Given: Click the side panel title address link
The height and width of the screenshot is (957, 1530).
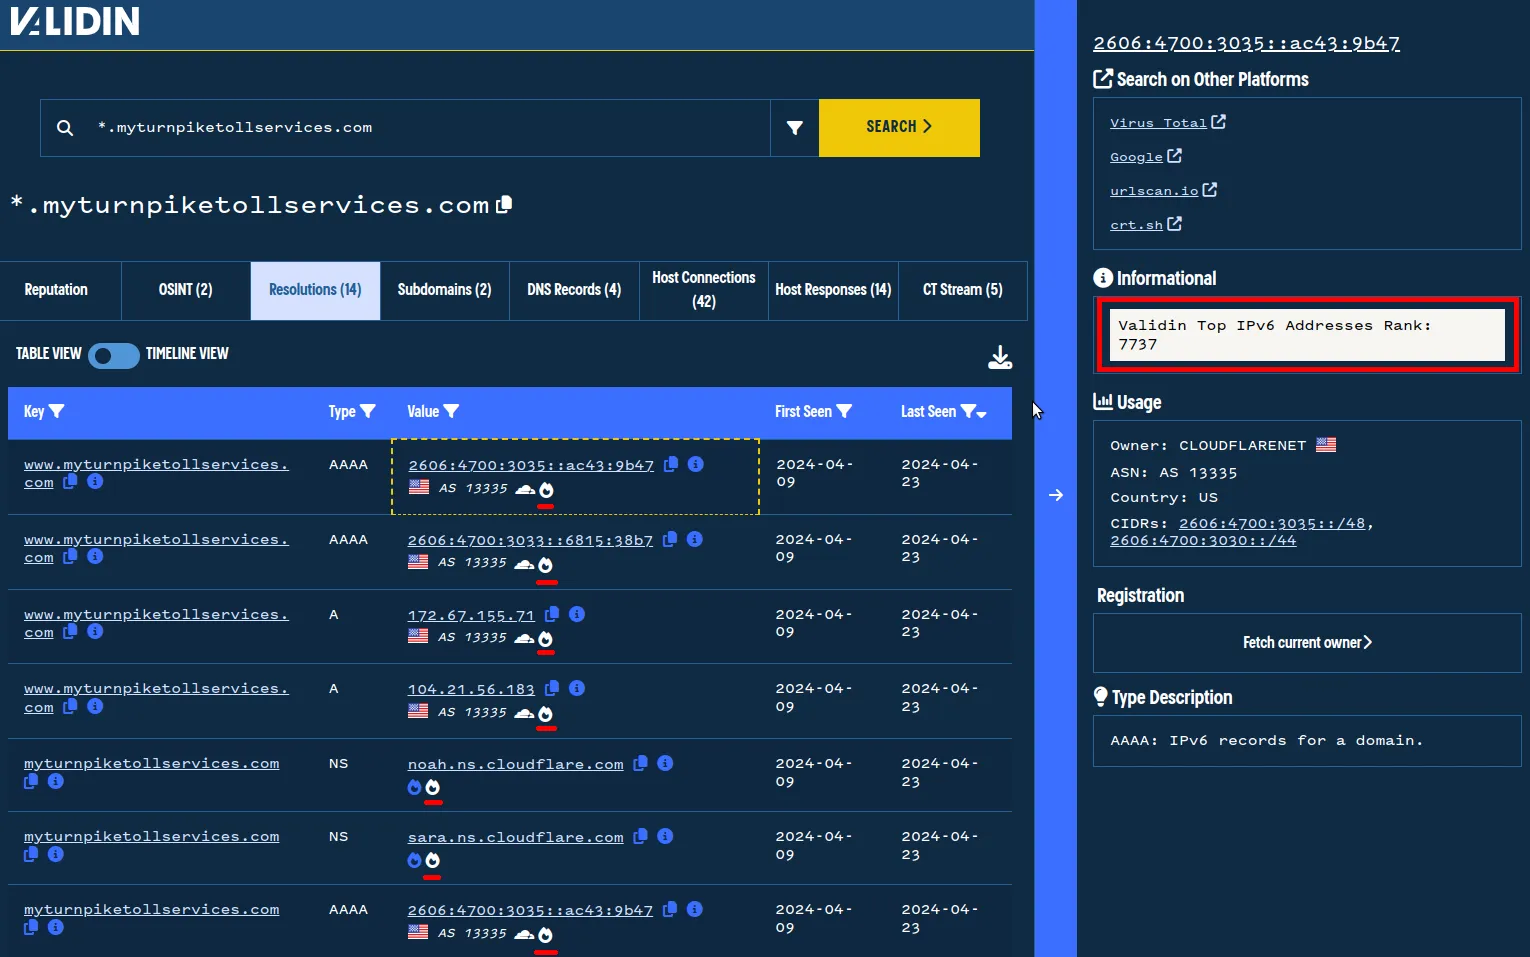Looking at the screenshot, I should tap(1246, 43).
